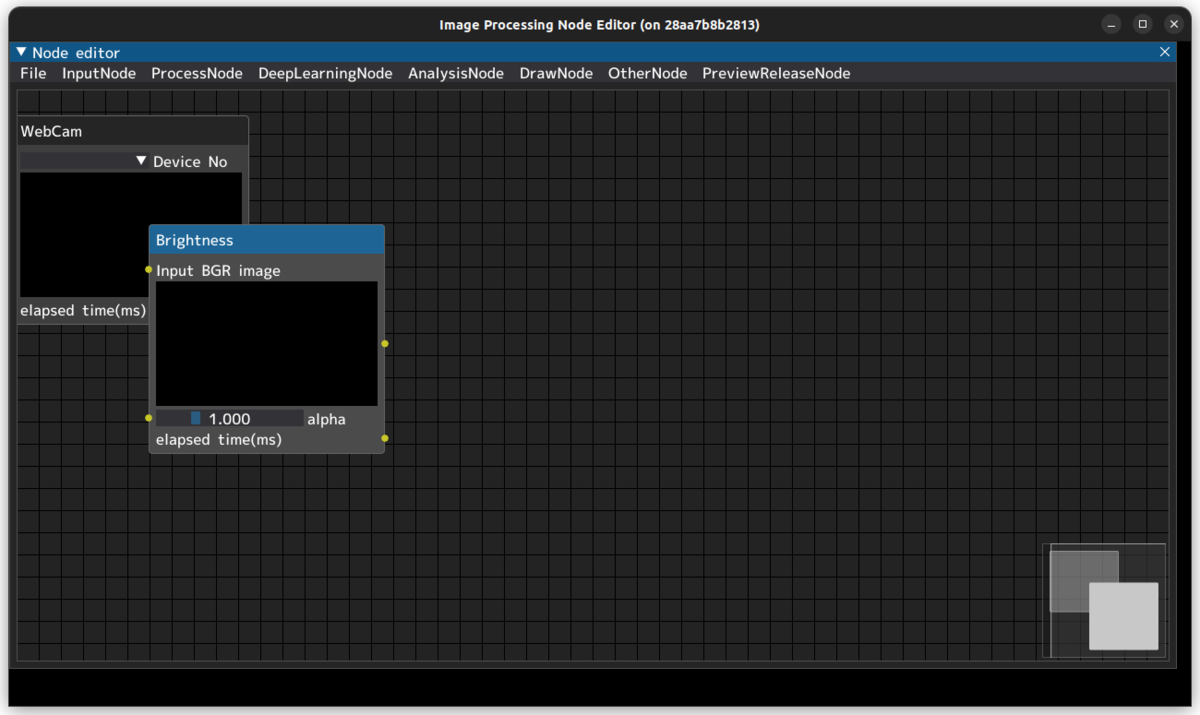Close the Node editor panel
This screenshot has width=1200, height=715.
click(x=1164, y=51)
